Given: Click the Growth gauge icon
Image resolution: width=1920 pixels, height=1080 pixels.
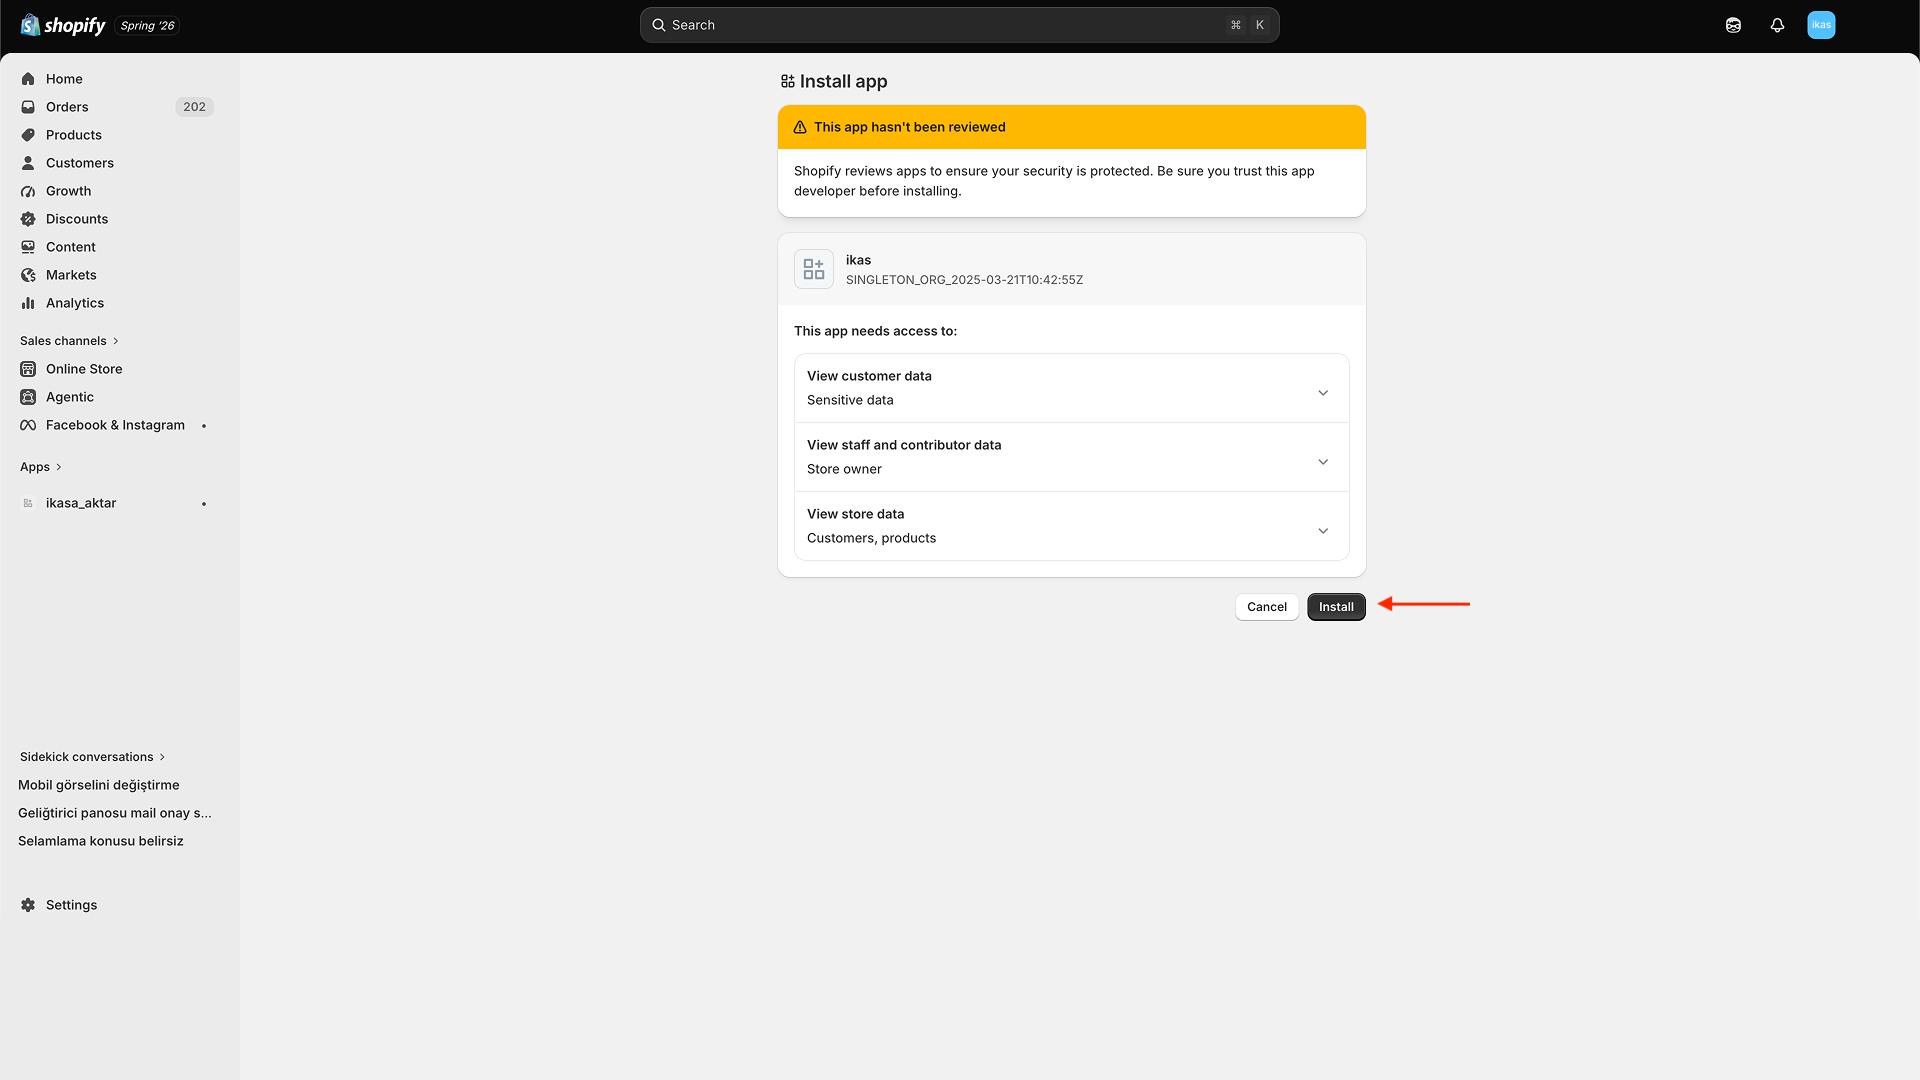Looking at the screenshot, I should (x=28, y=191).
